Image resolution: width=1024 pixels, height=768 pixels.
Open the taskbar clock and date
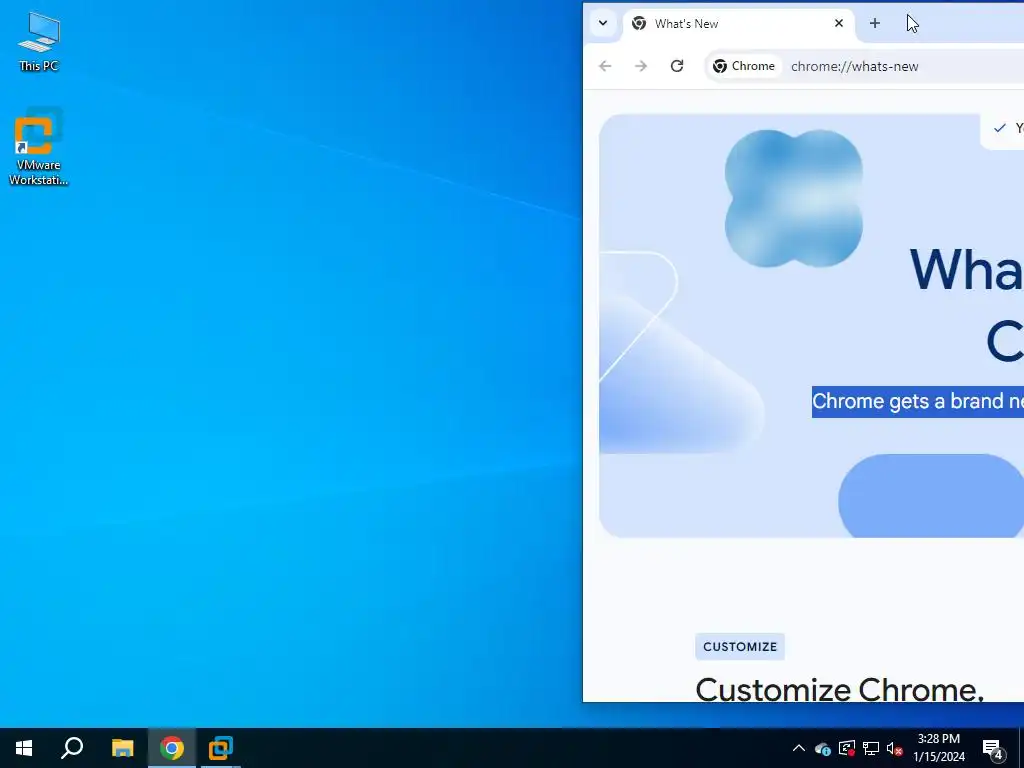(x=939, y=748)
